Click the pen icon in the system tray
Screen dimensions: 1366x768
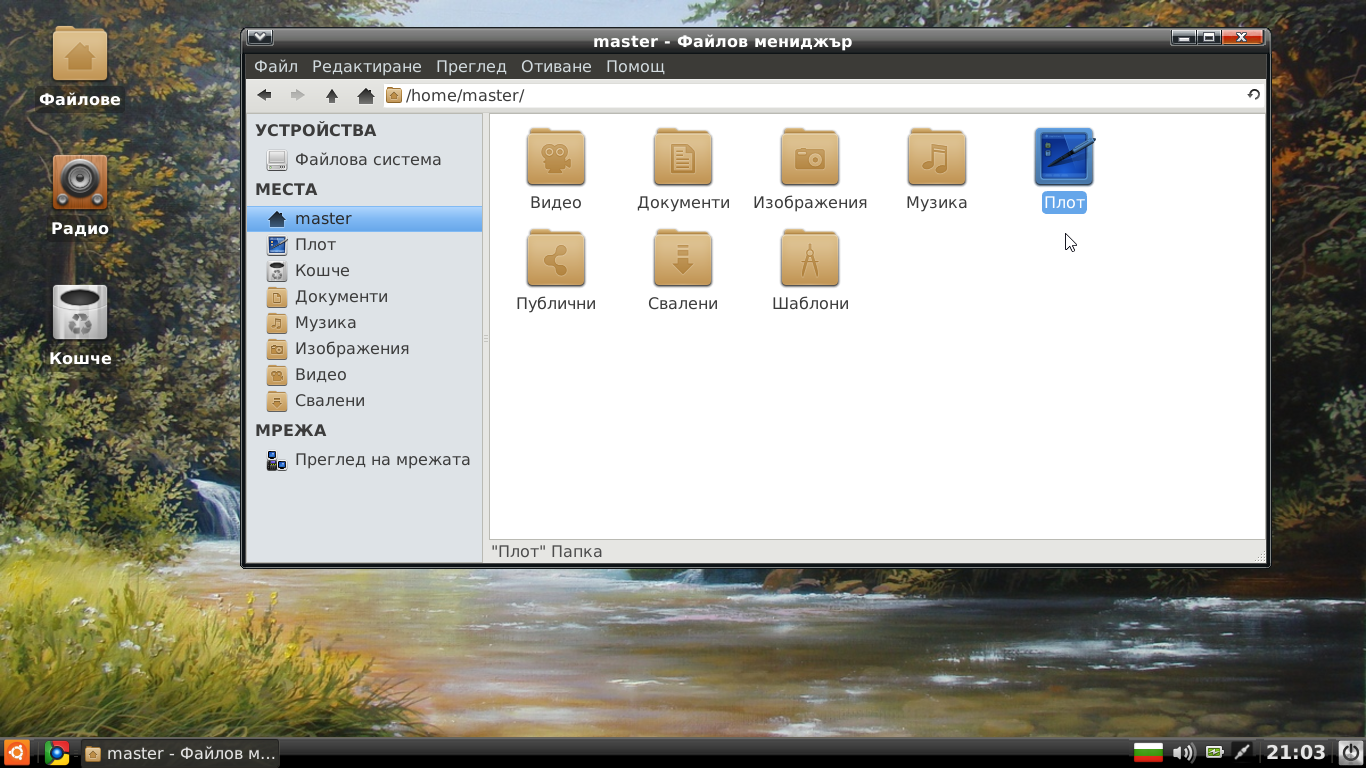pos(1243,753)
